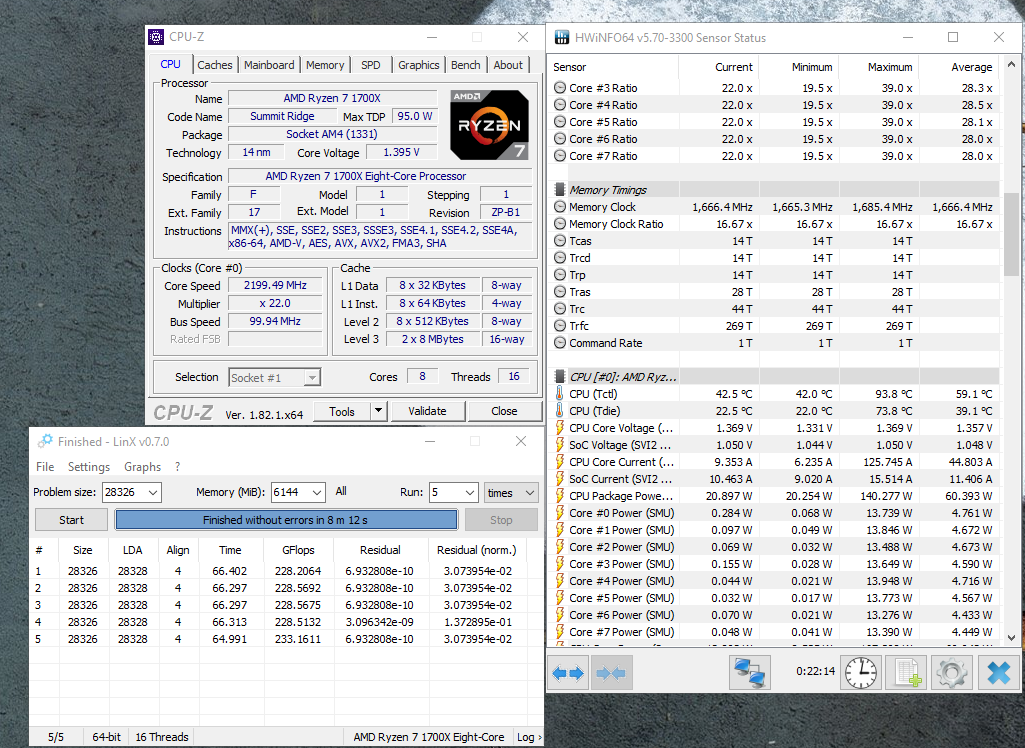
Task: Click the Maximum column header in HWiNFO64
Action: pos(878,67)
